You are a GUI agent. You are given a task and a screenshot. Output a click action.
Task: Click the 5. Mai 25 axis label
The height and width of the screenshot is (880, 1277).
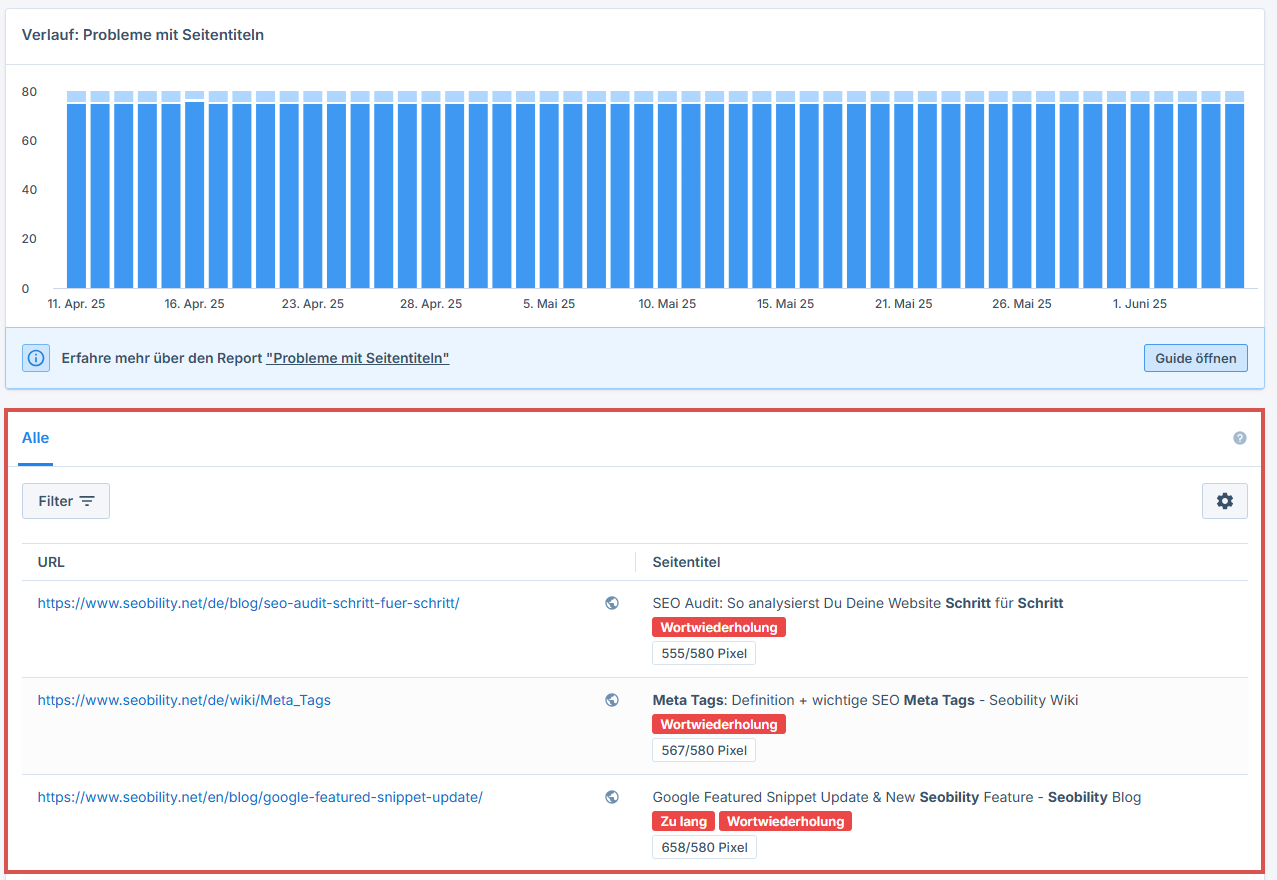pyautogui.click(x=549, y=303)
